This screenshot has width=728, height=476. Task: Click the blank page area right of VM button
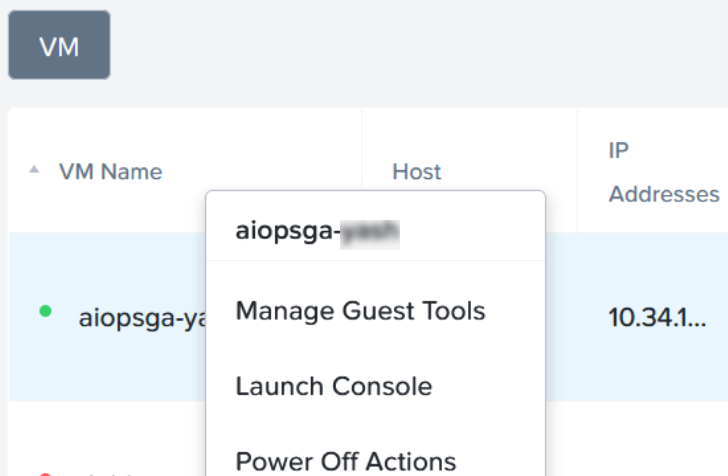tap(400, 46)
